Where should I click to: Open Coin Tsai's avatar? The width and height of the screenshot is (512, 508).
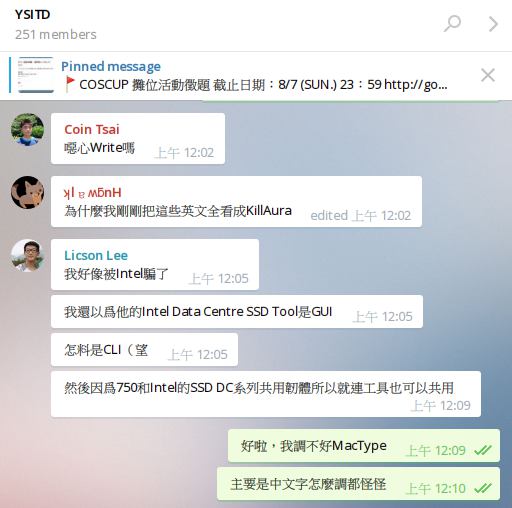(x=27, y=130)
